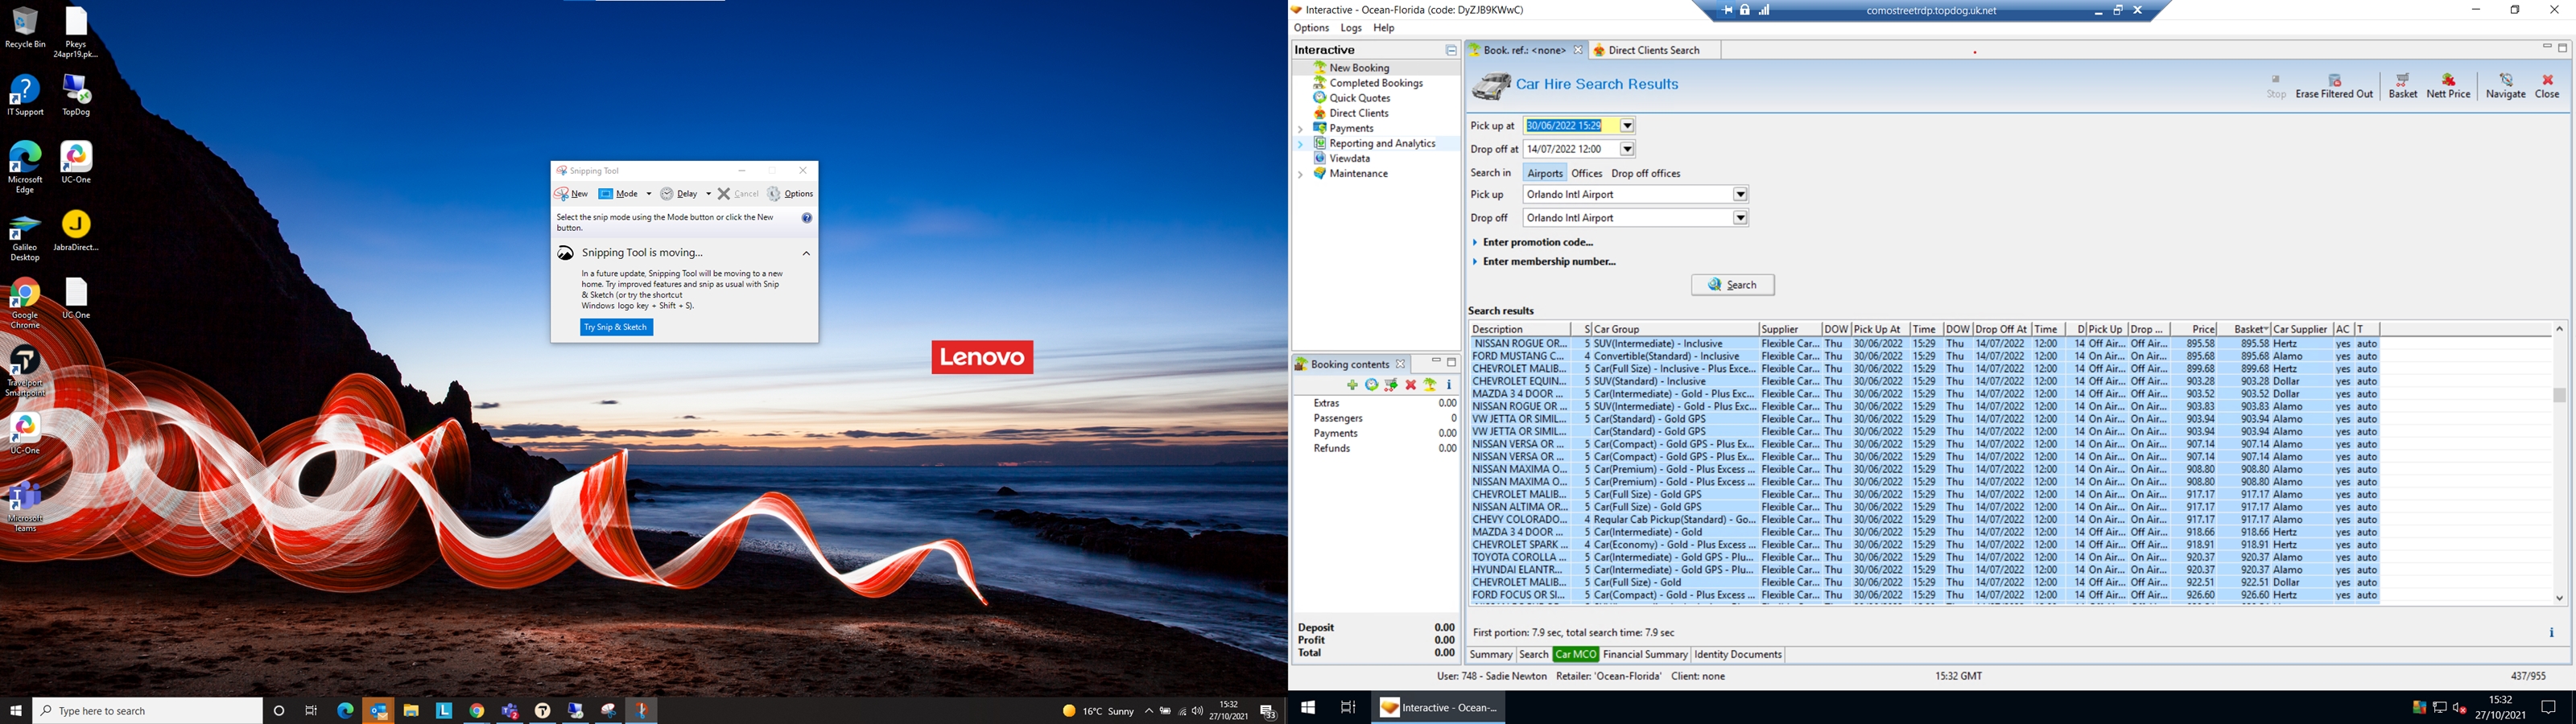Switch to the Identity Documents tab
Viewport: 2576px width, 724px height.
[1737, 655]
